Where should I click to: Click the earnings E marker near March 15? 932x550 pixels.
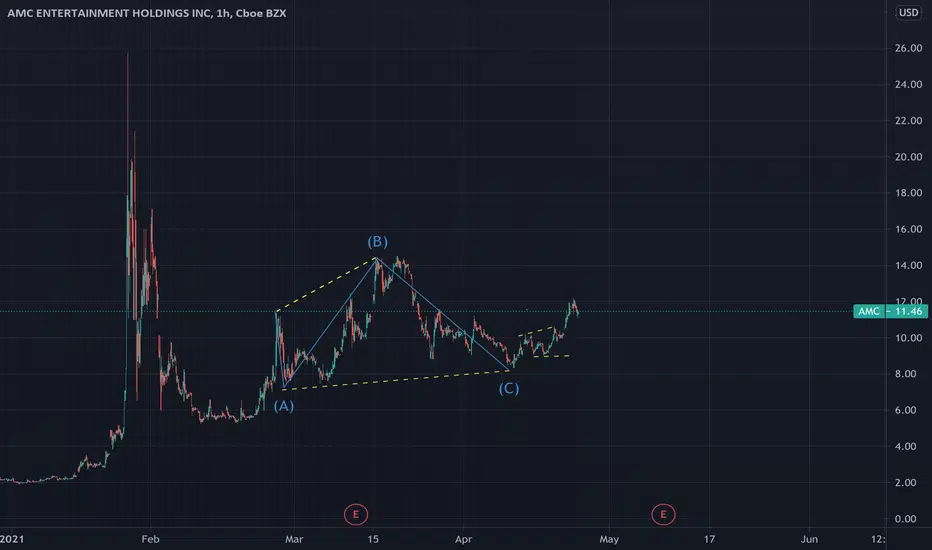coord(355,514)
